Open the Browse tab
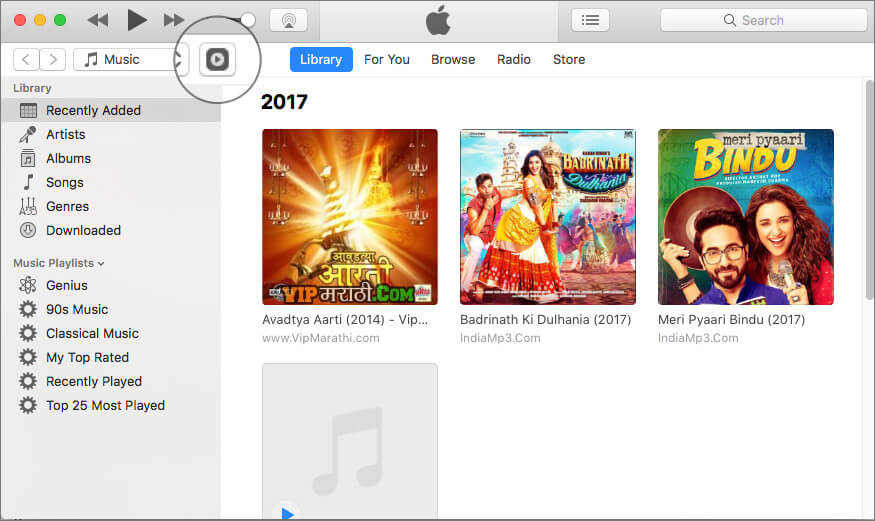 [x=453, y=60]
